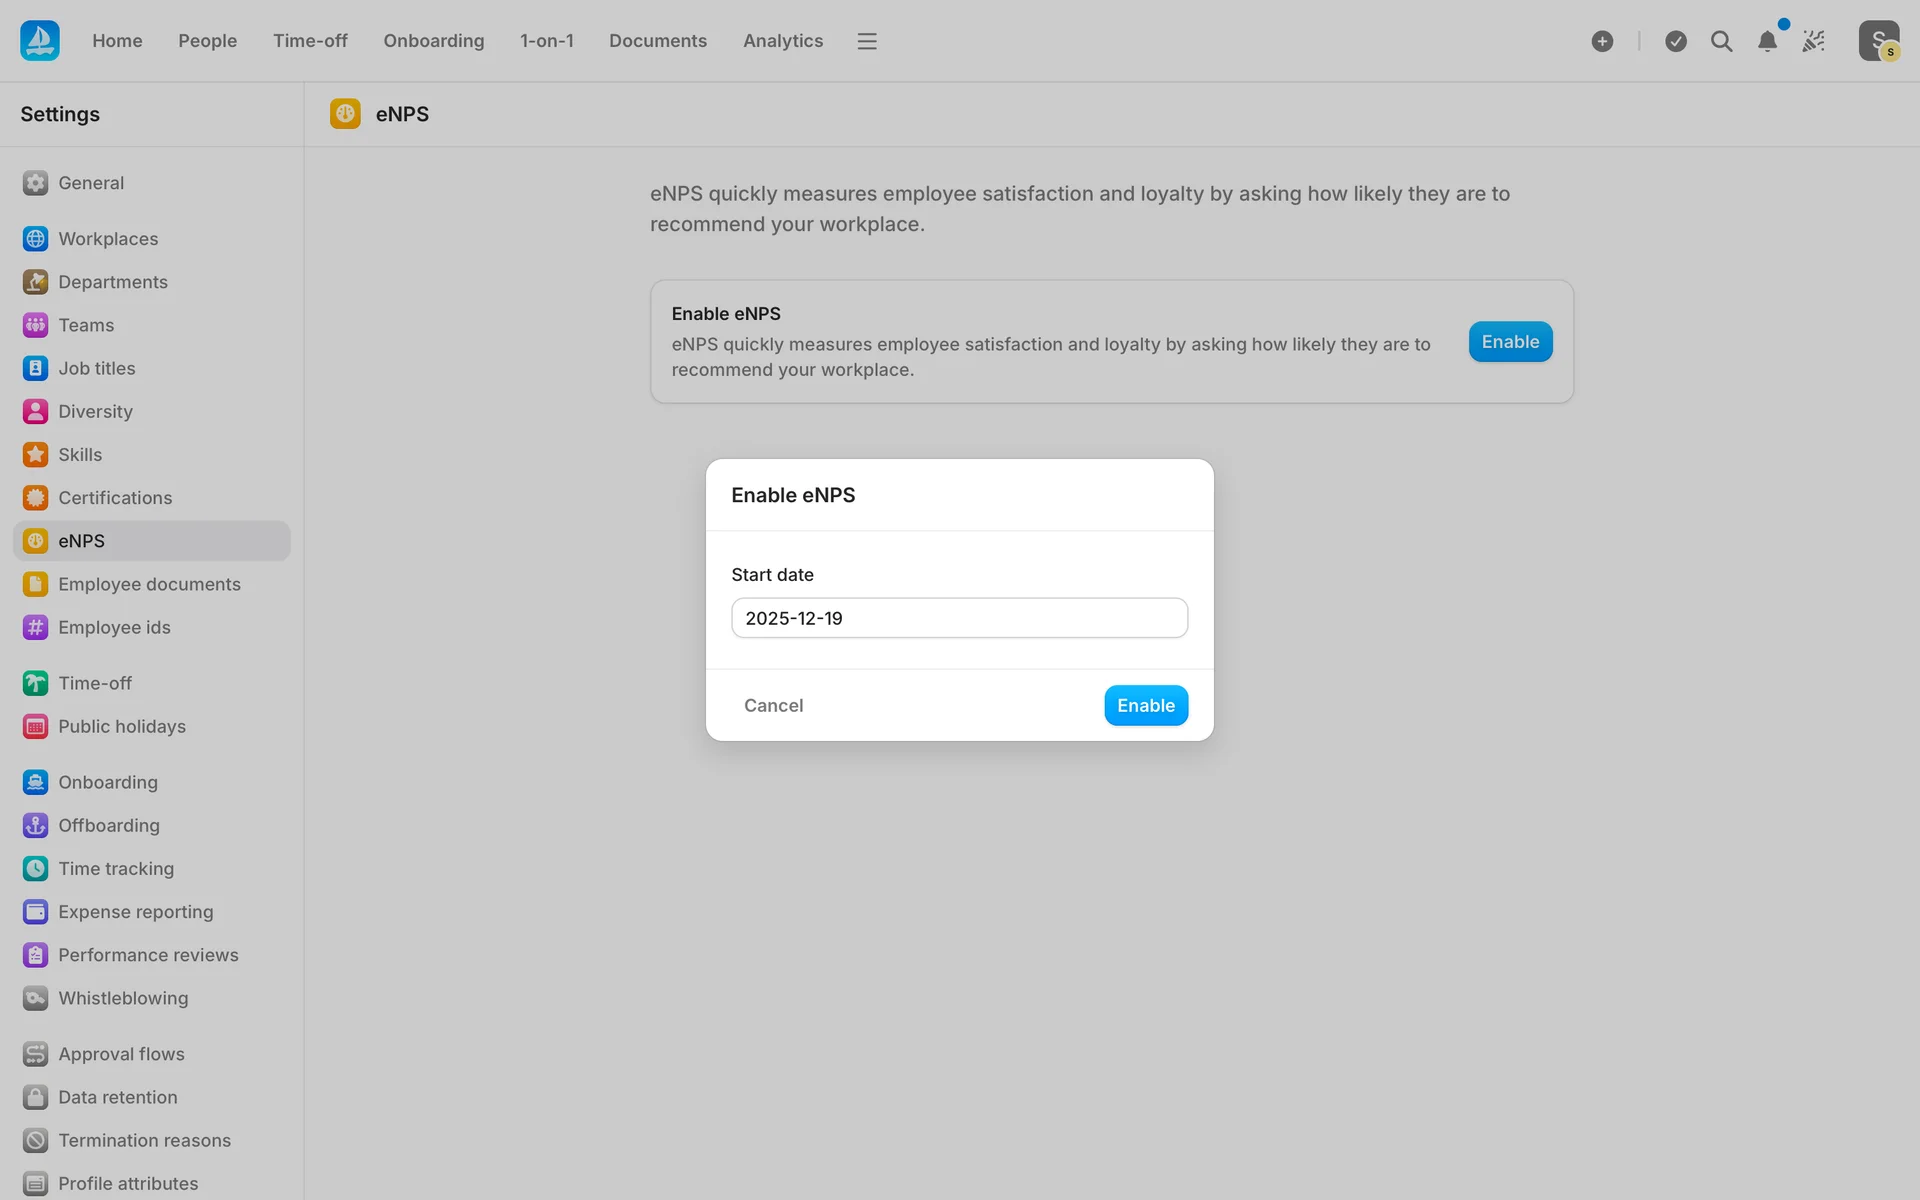This screenshot has width=1920, height=1200.
Task: Click Enable button in eNPS card
Action: [1510, 342]
